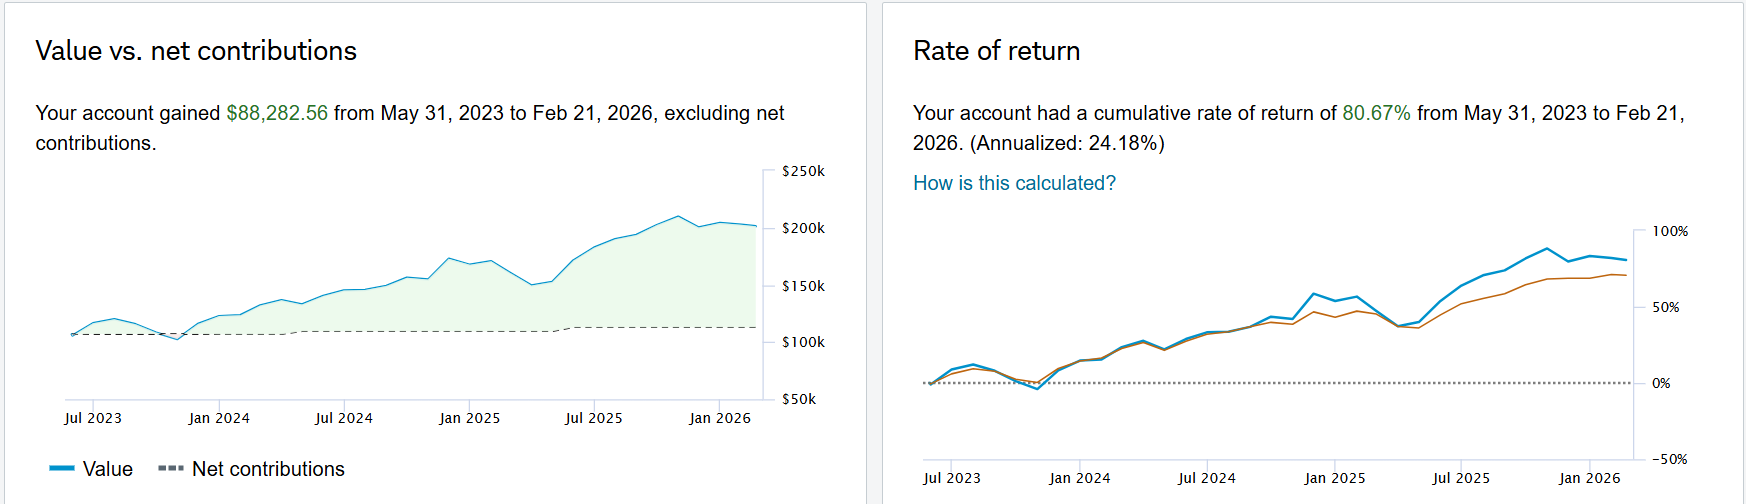Click Jan 2025 label on value chart
Screen dimensions: 1746x504
(469, 418)
